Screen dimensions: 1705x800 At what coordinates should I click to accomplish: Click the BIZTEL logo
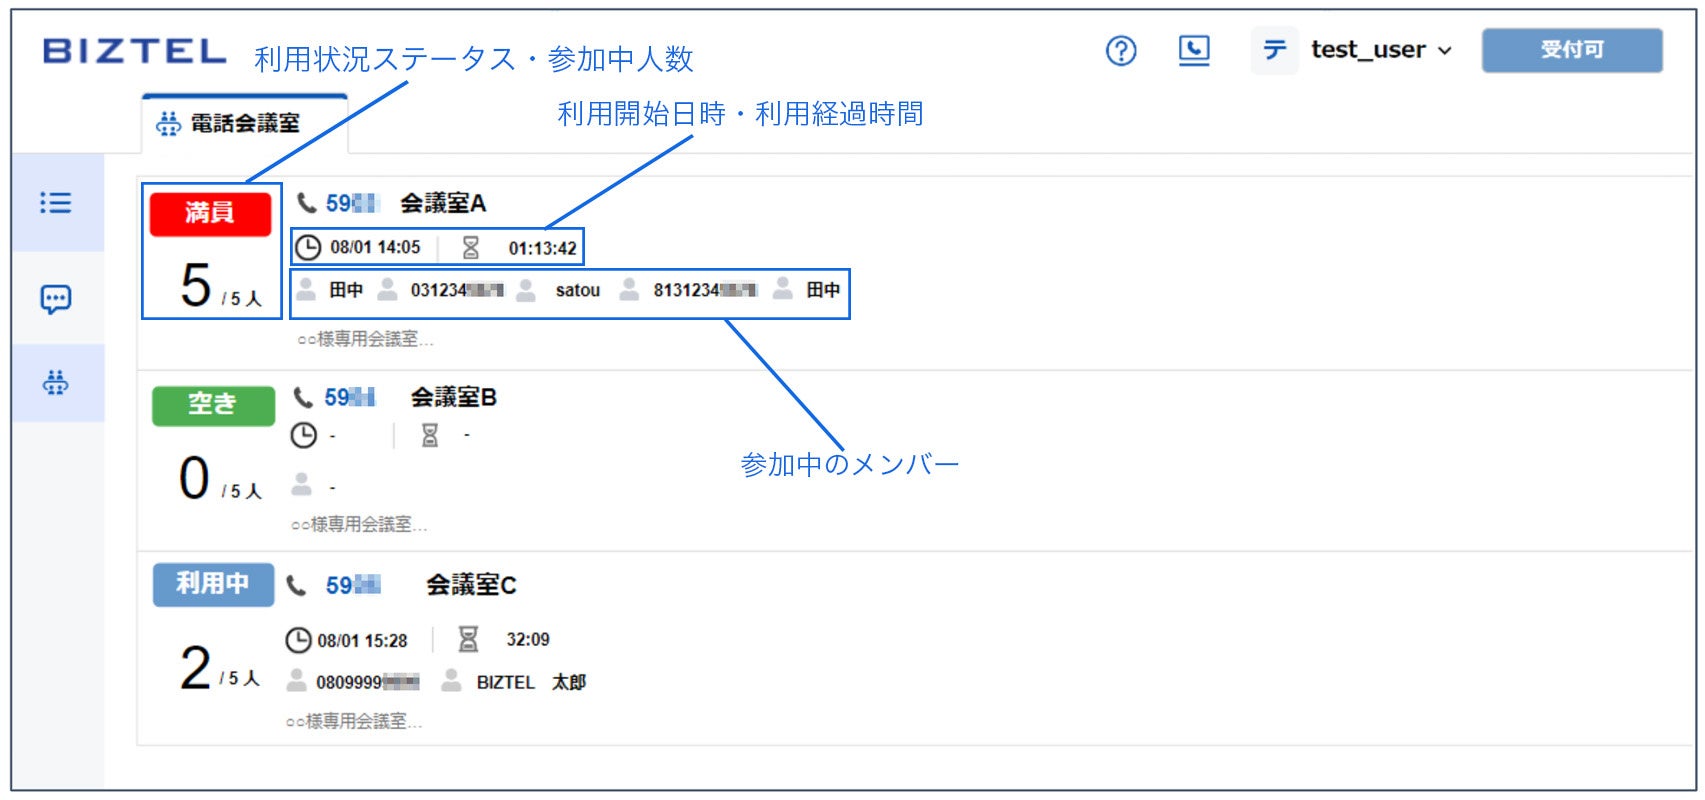pos(135,51)
